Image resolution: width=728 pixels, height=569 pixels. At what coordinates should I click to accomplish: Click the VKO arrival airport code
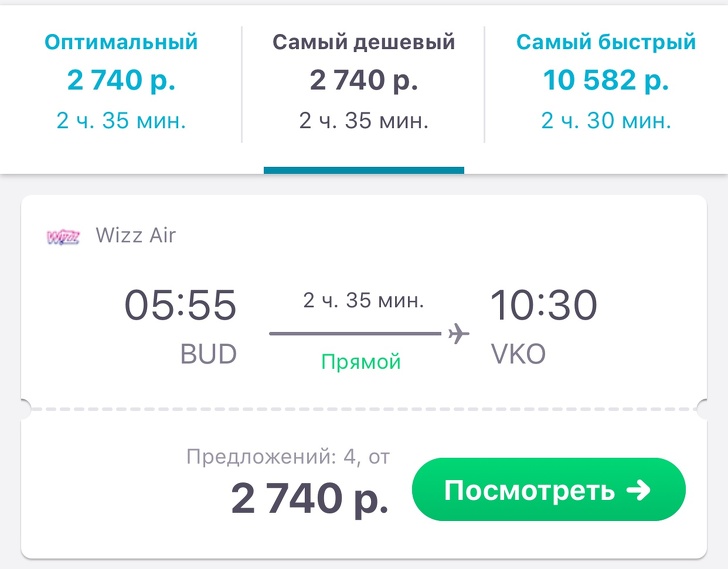tap(518, 355)
